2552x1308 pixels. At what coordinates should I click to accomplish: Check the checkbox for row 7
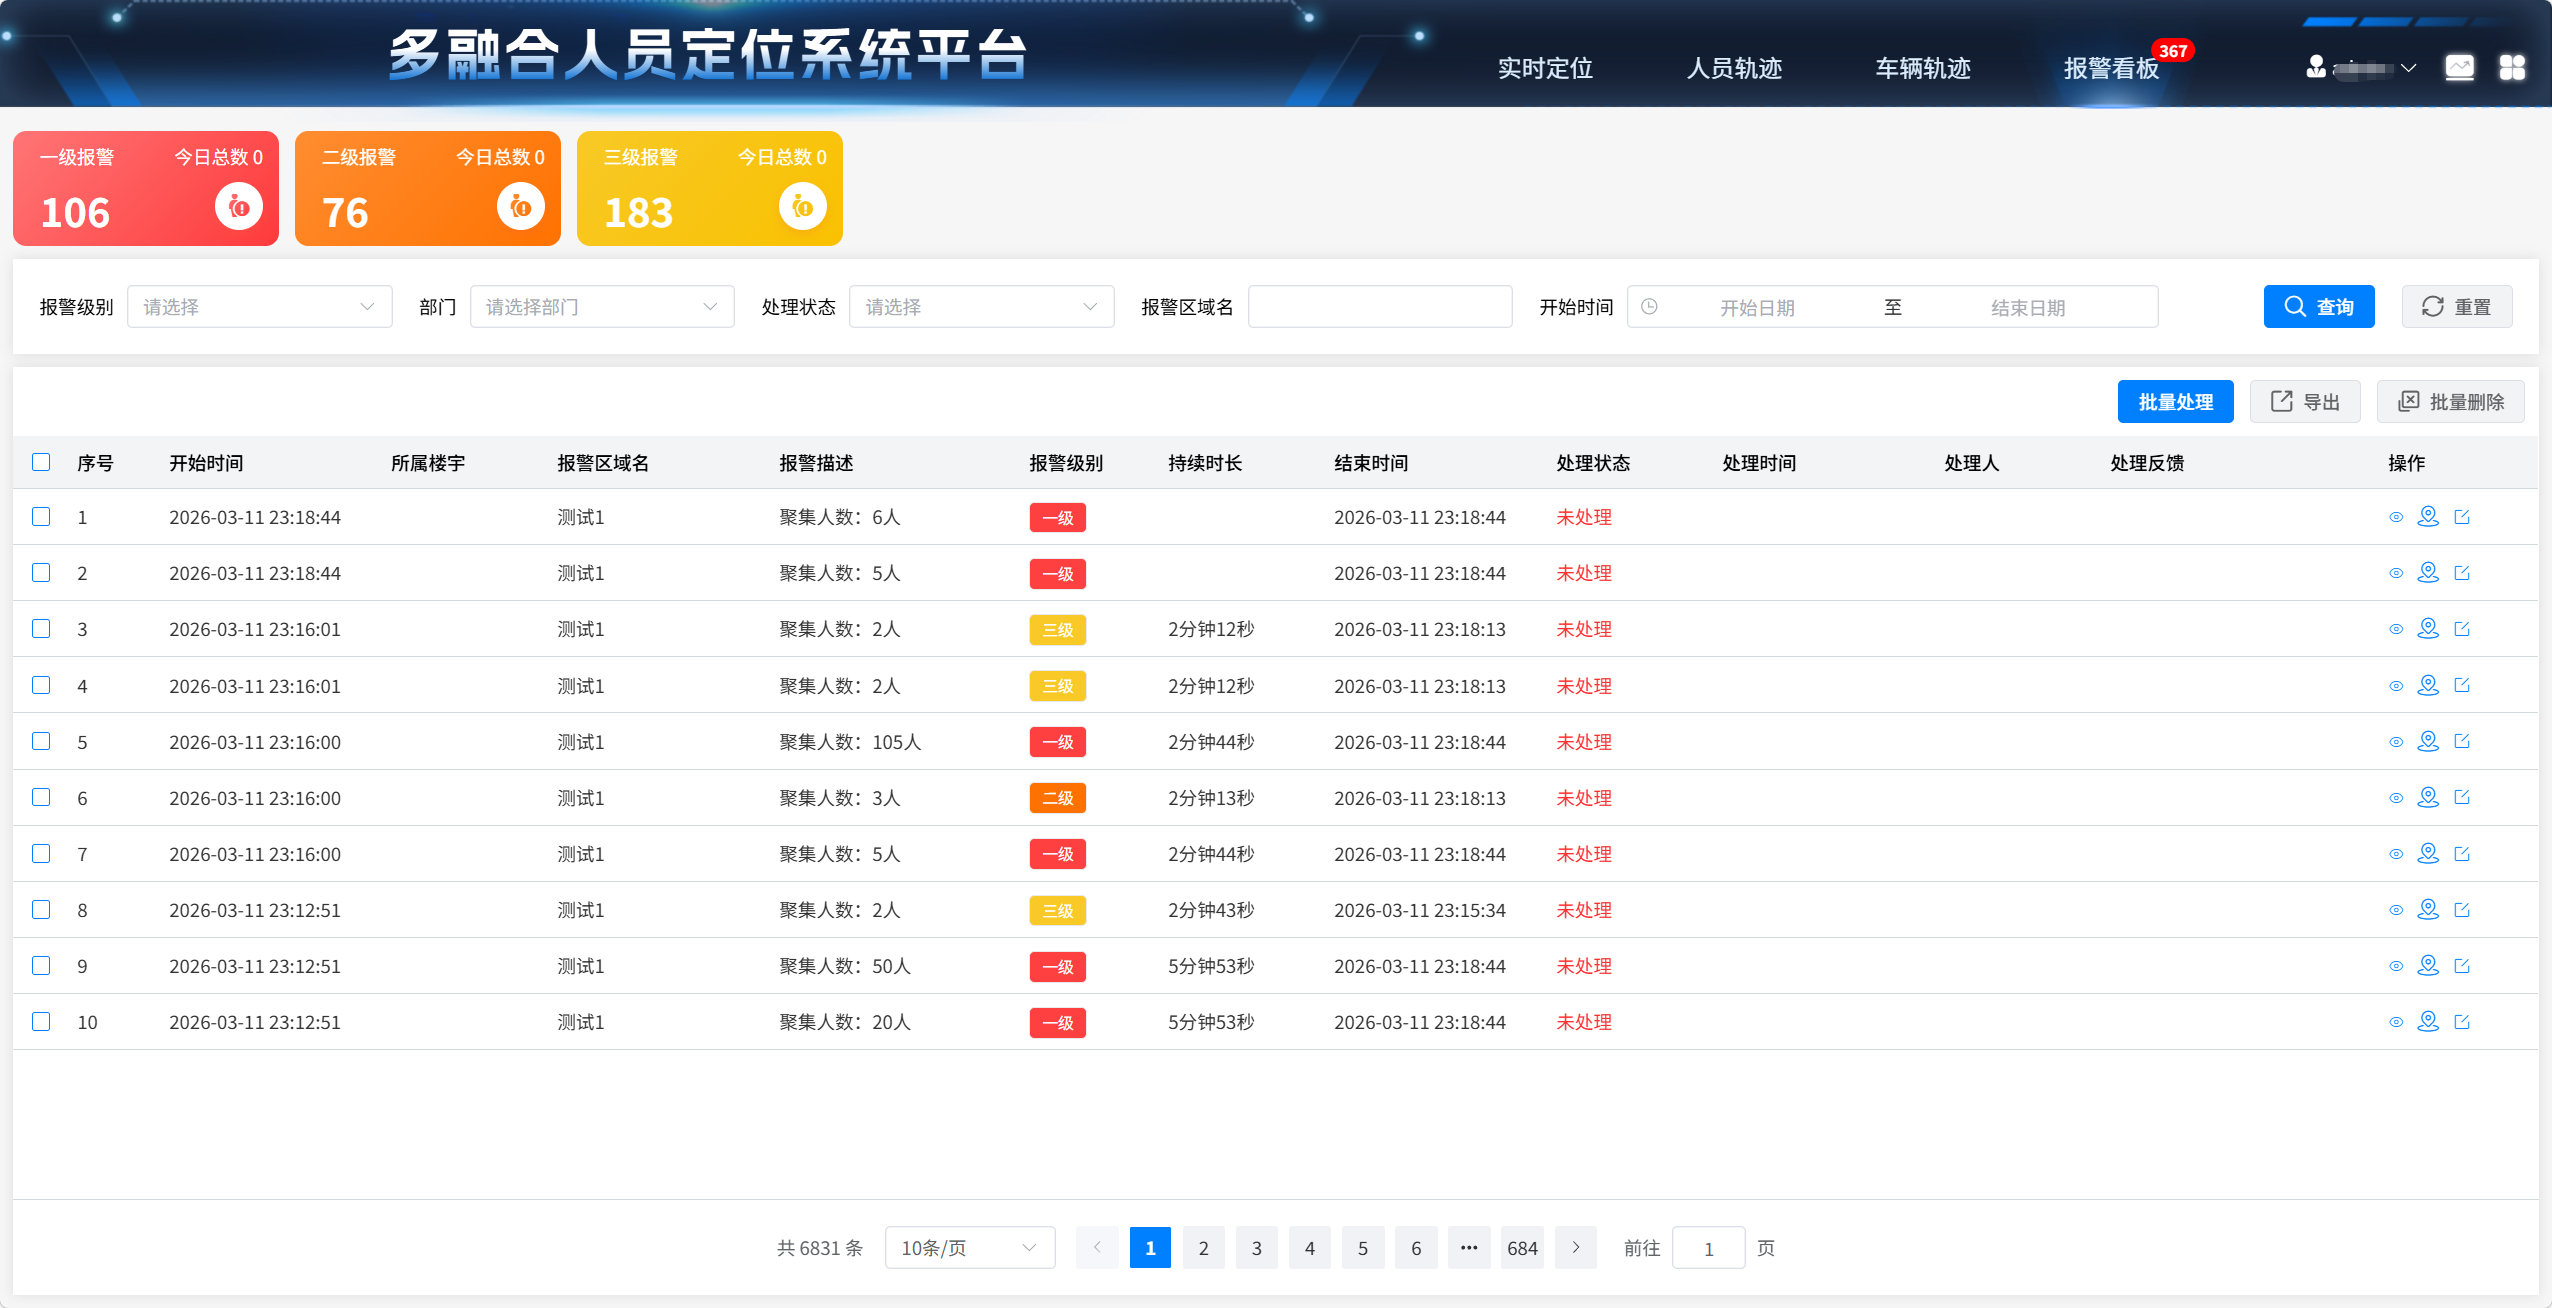41,854
